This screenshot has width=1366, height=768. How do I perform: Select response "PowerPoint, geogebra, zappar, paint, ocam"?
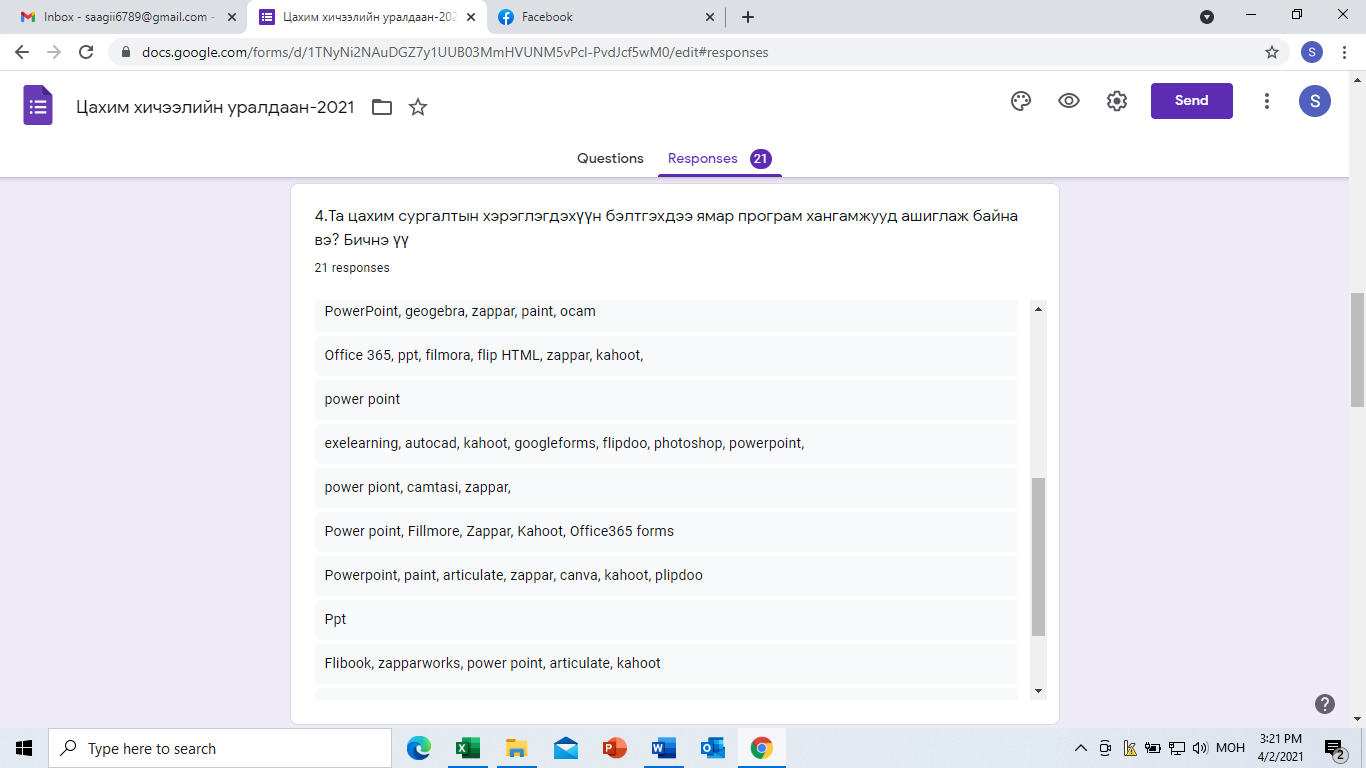(666, 314)
